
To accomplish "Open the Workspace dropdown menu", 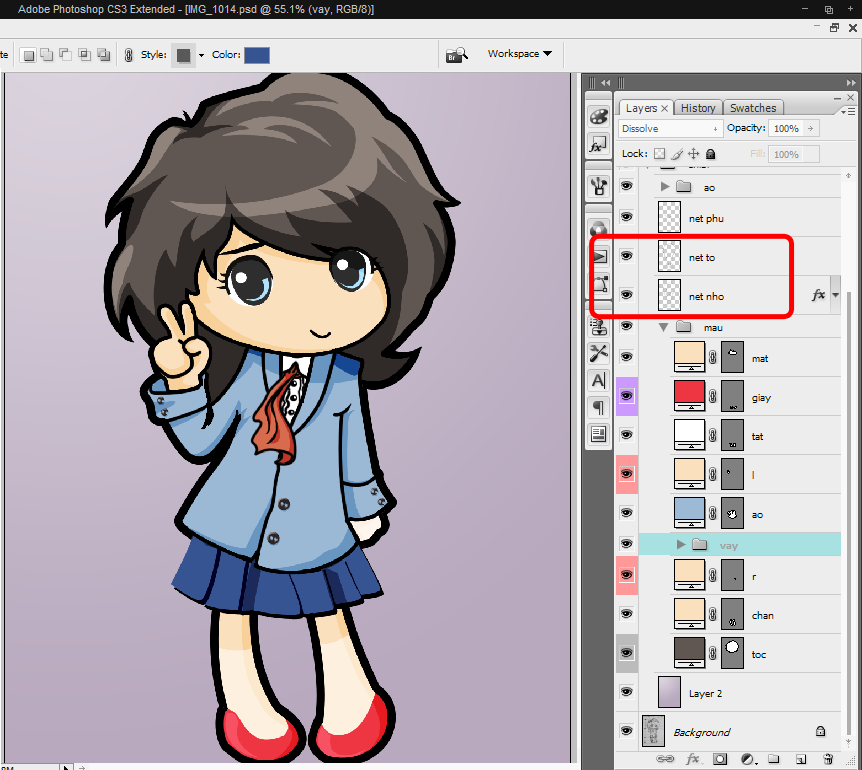I will (x=519, y=54).
